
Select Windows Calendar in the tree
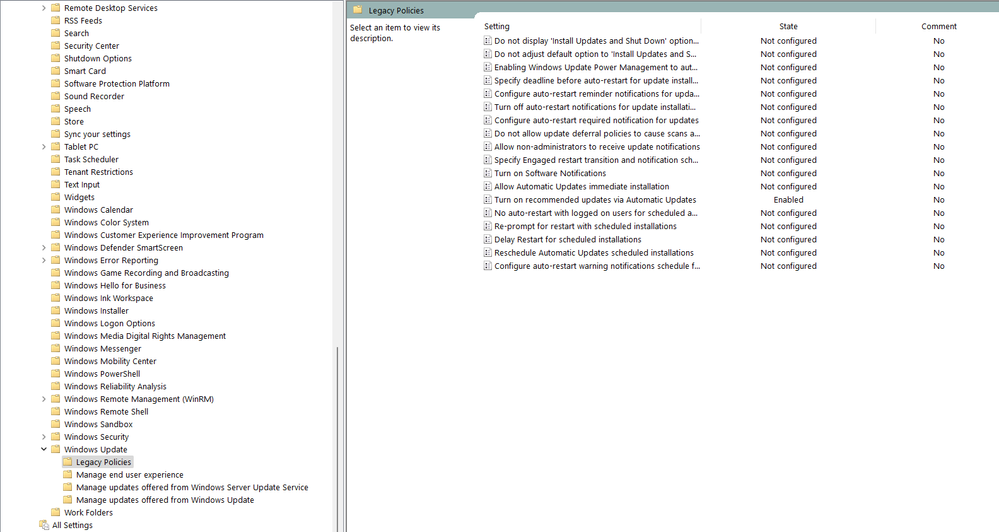[98, 210]
